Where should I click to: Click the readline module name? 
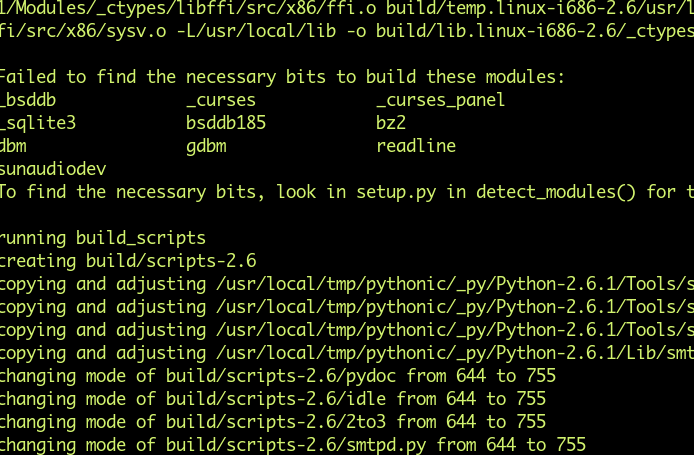pyautogui.click(x=416, y=146)
